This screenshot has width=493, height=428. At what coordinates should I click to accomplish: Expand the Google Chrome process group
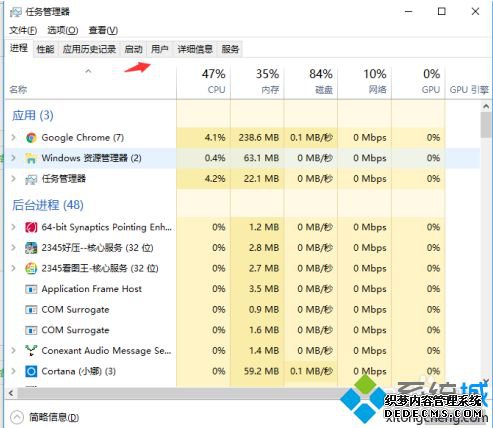(13, 137)
